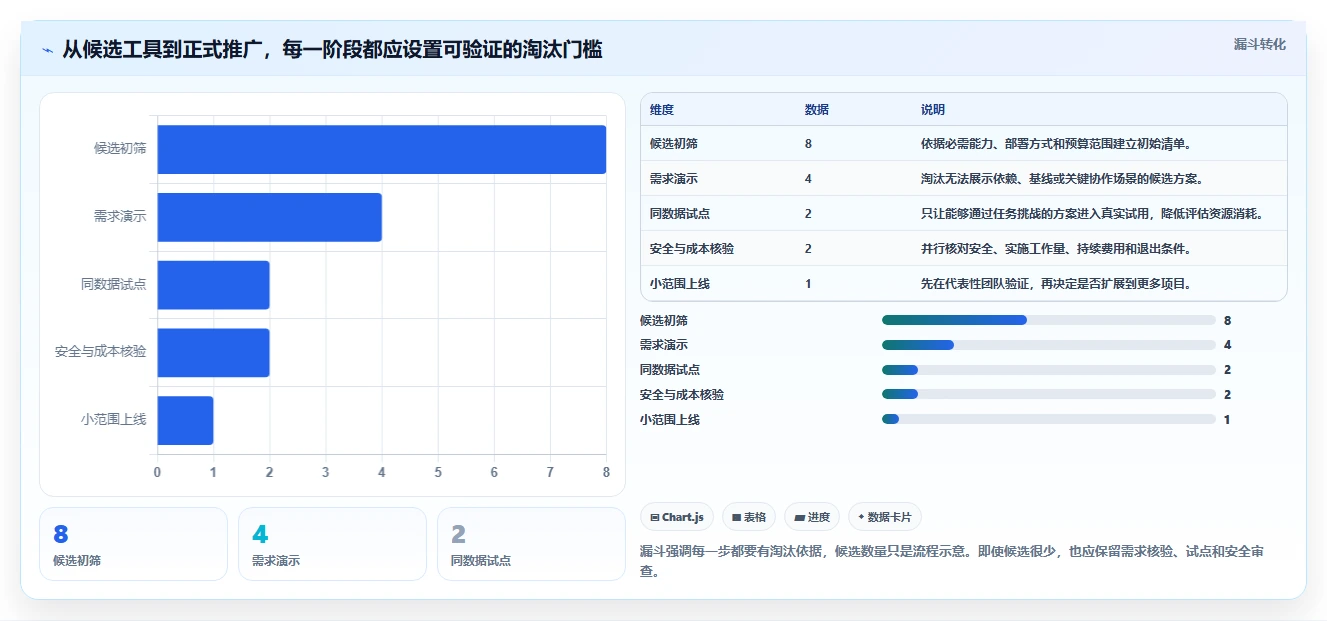Click the 小范围上线 bar in the chart

185,420
